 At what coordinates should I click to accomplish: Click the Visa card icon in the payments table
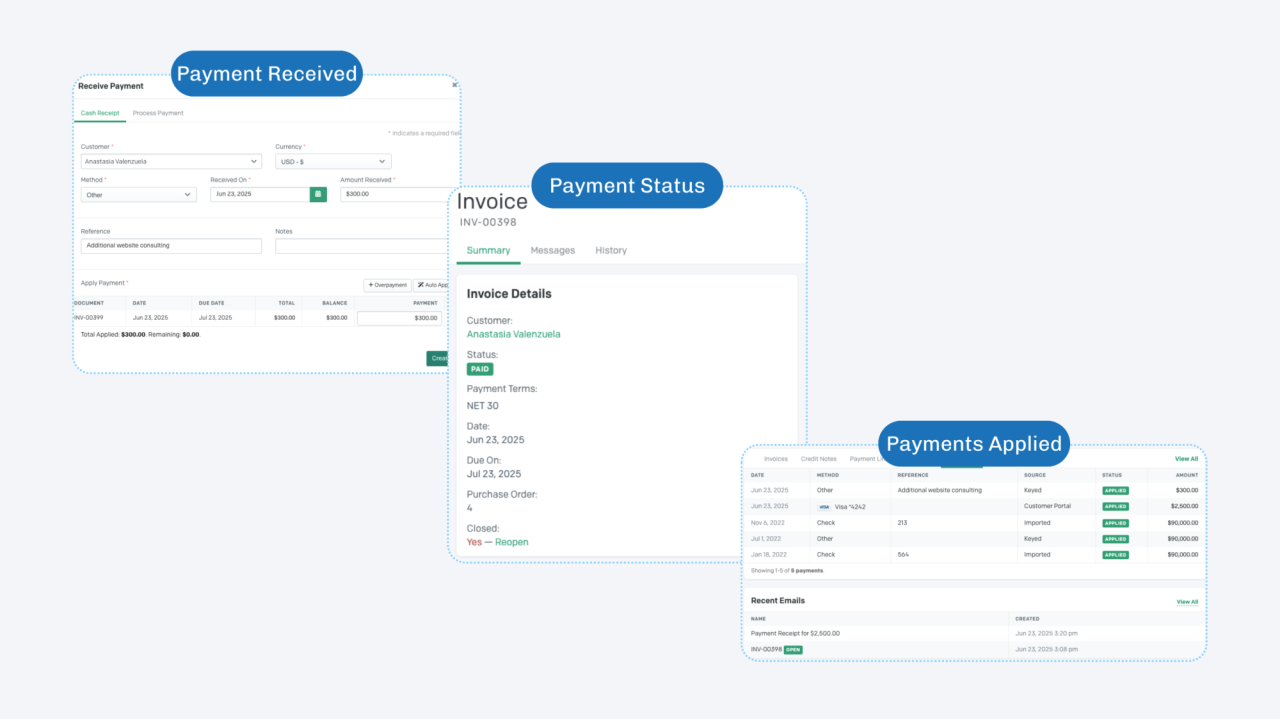tap(825, 506)
